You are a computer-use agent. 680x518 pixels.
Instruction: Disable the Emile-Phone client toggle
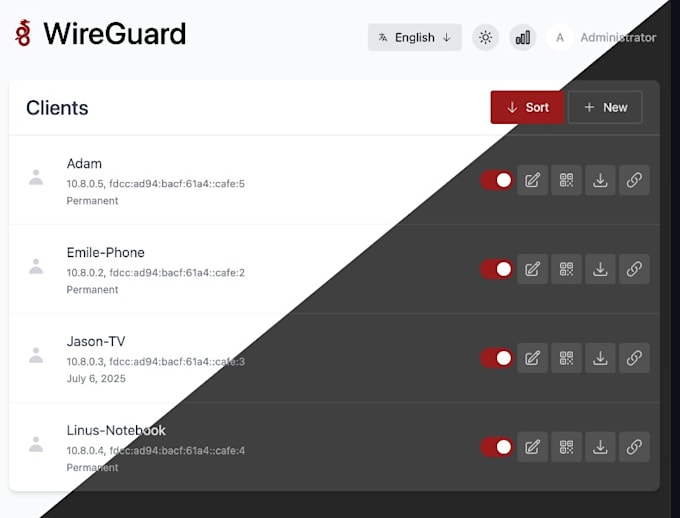(497, 269)
